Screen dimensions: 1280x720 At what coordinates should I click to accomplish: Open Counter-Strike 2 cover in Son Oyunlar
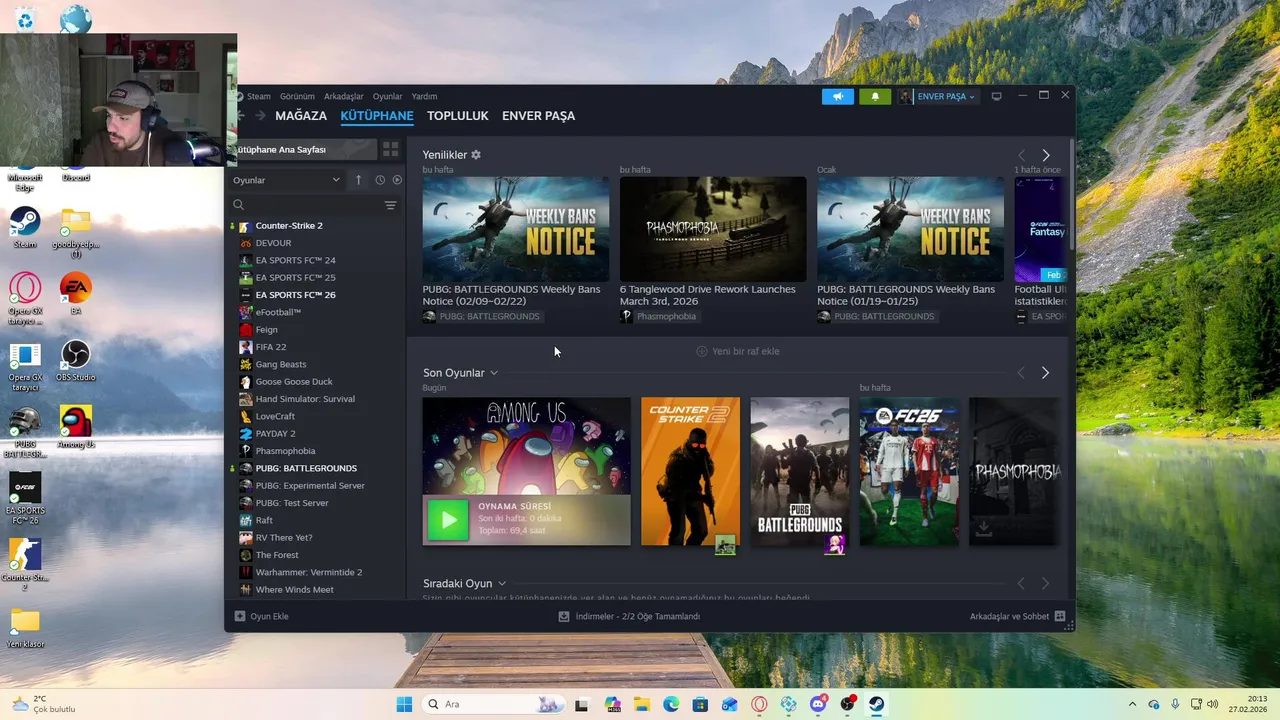point(690,472)
